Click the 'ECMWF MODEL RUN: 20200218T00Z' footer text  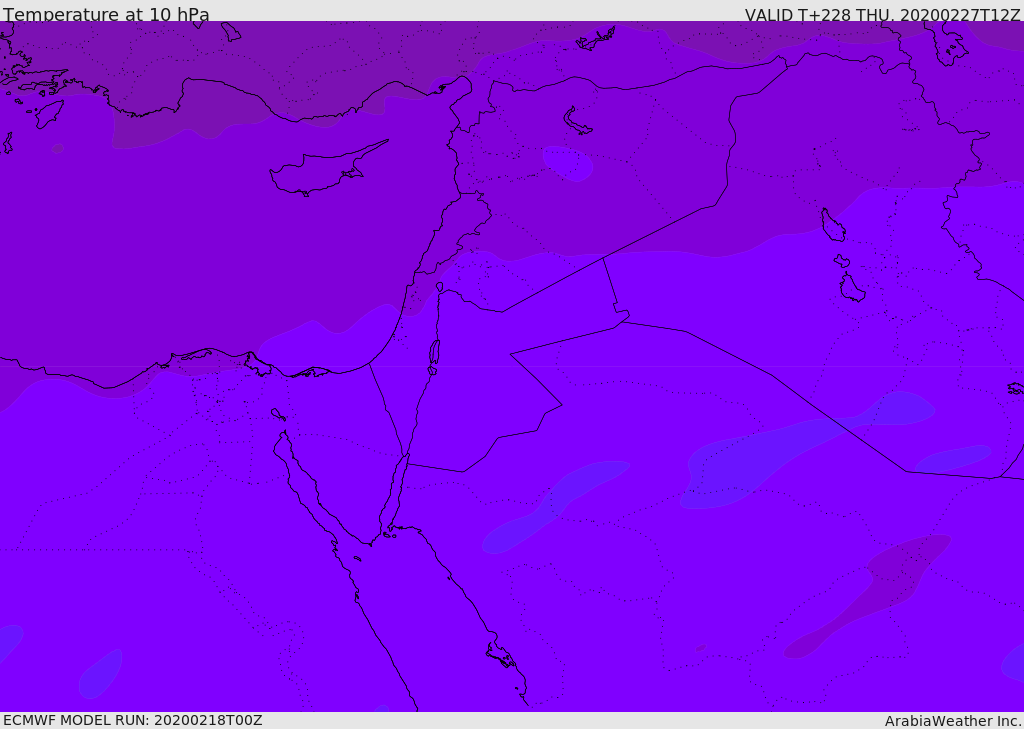click(133, 720)
